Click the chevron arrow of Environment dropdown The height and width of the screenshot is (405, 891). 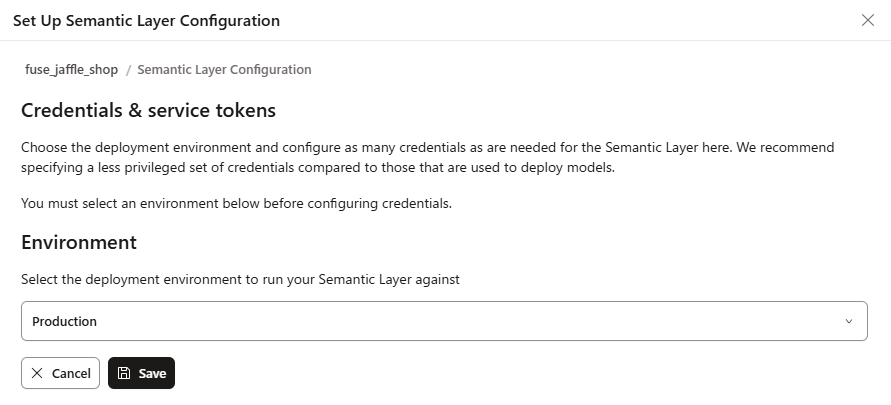(x=849, y=322)
